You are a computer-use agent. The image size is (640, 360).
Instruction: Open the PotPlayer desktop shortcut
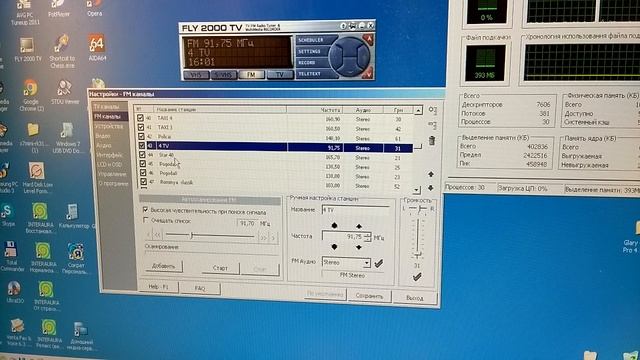pyautogui.click(x=59, y=7)
